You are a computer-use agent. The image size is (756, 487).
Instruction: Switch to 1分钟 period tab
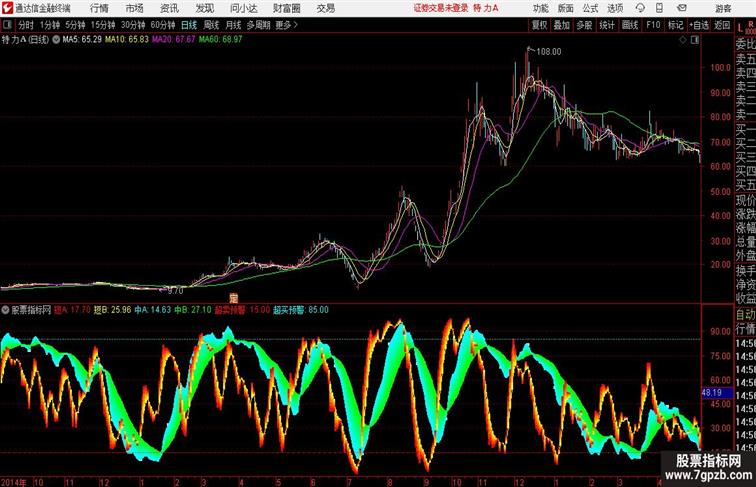50,25
